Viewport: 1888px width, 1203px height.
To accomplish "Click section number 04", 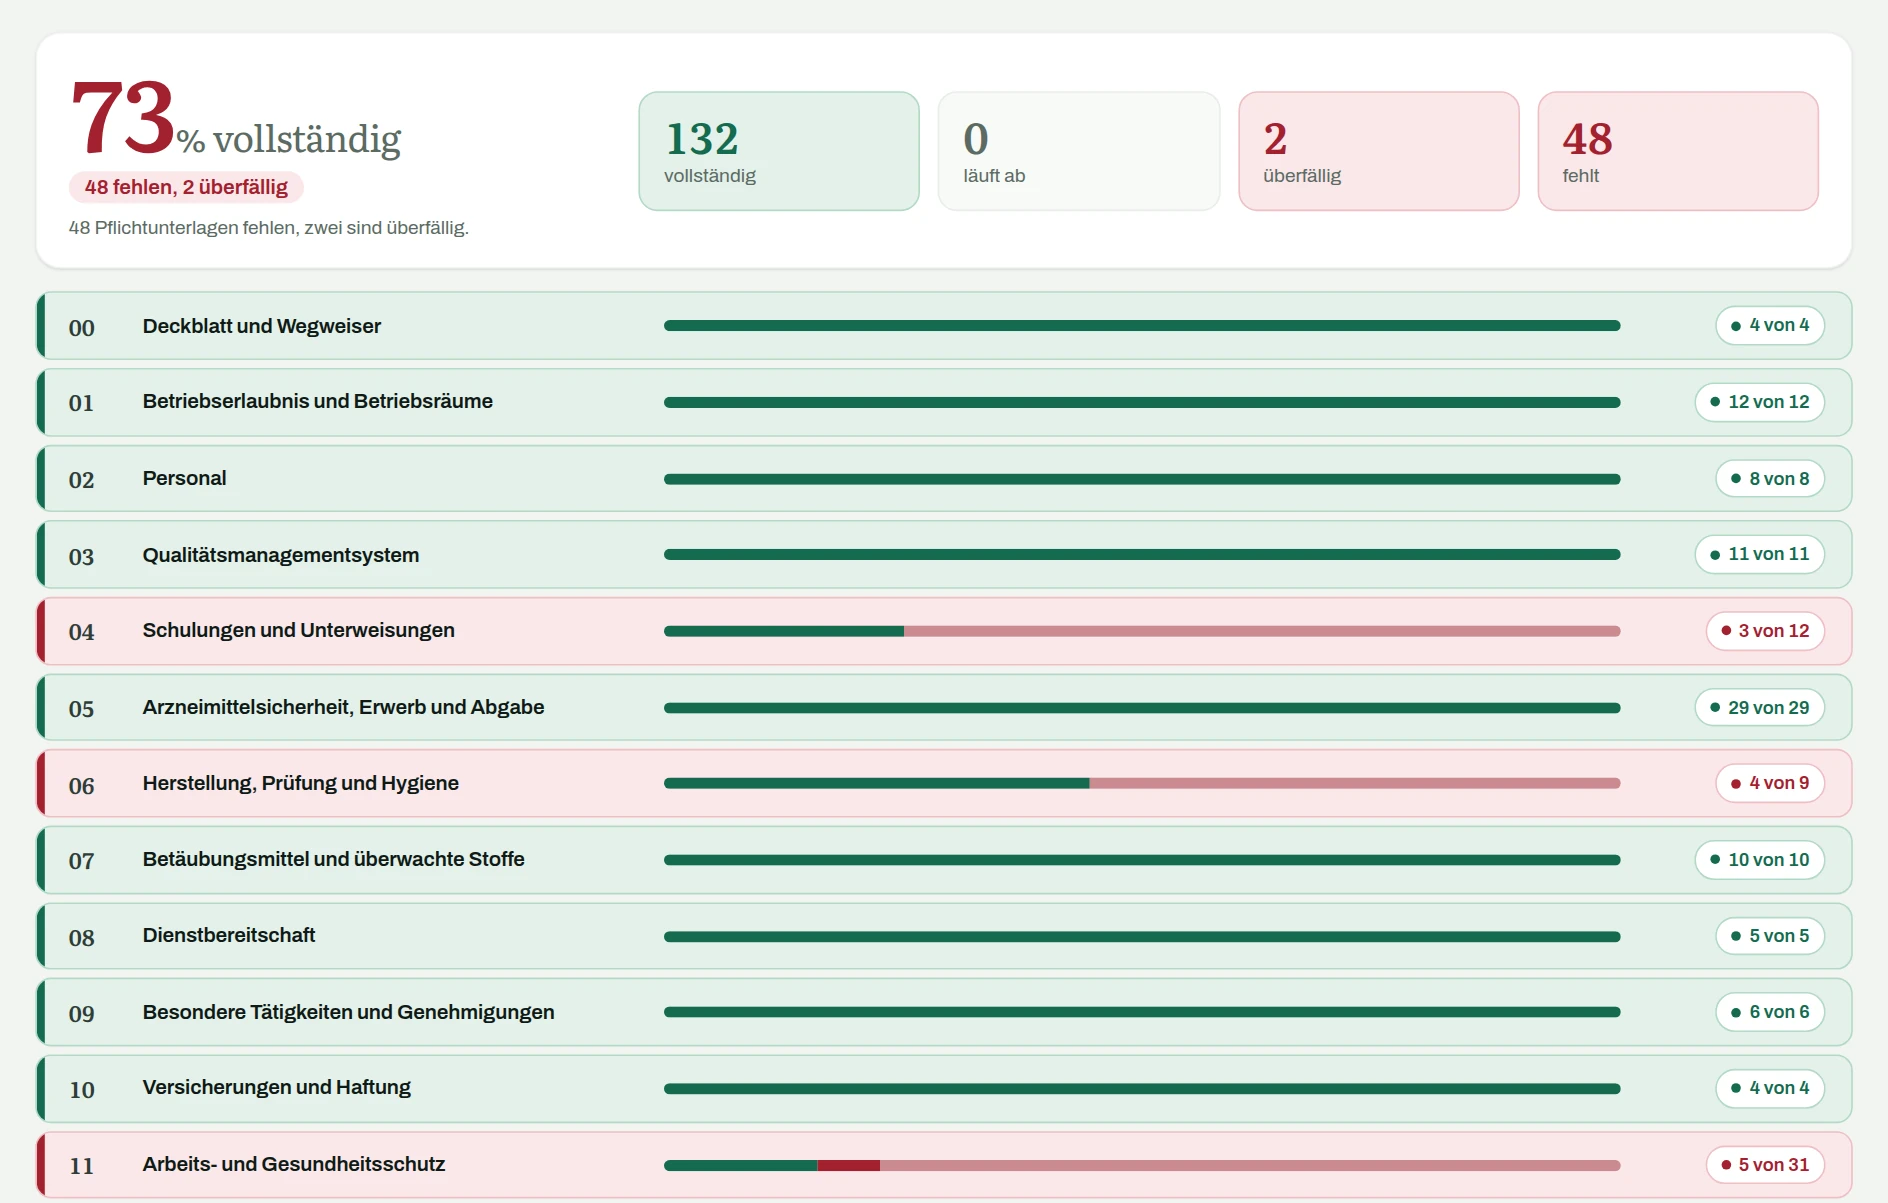I will 82,632.
